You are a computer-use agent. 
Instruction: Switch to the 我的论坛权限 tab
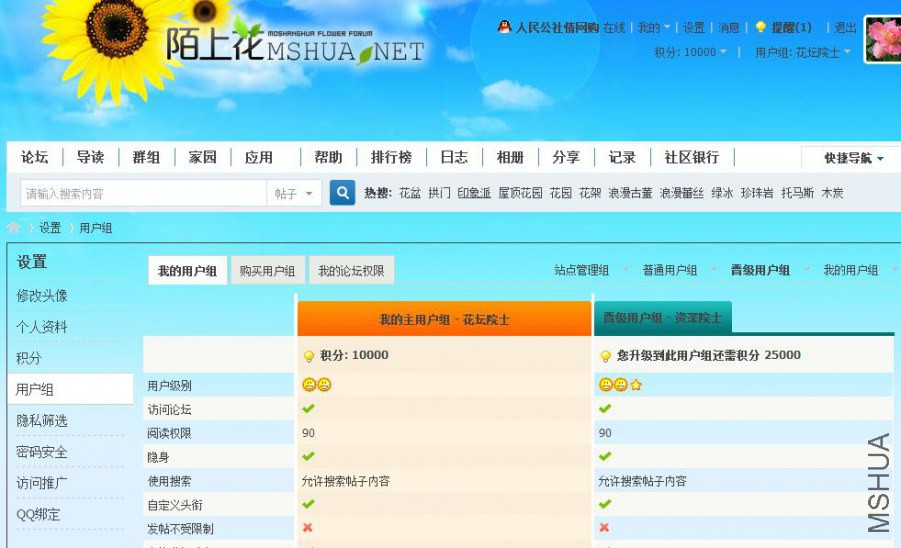pos(351,271)
